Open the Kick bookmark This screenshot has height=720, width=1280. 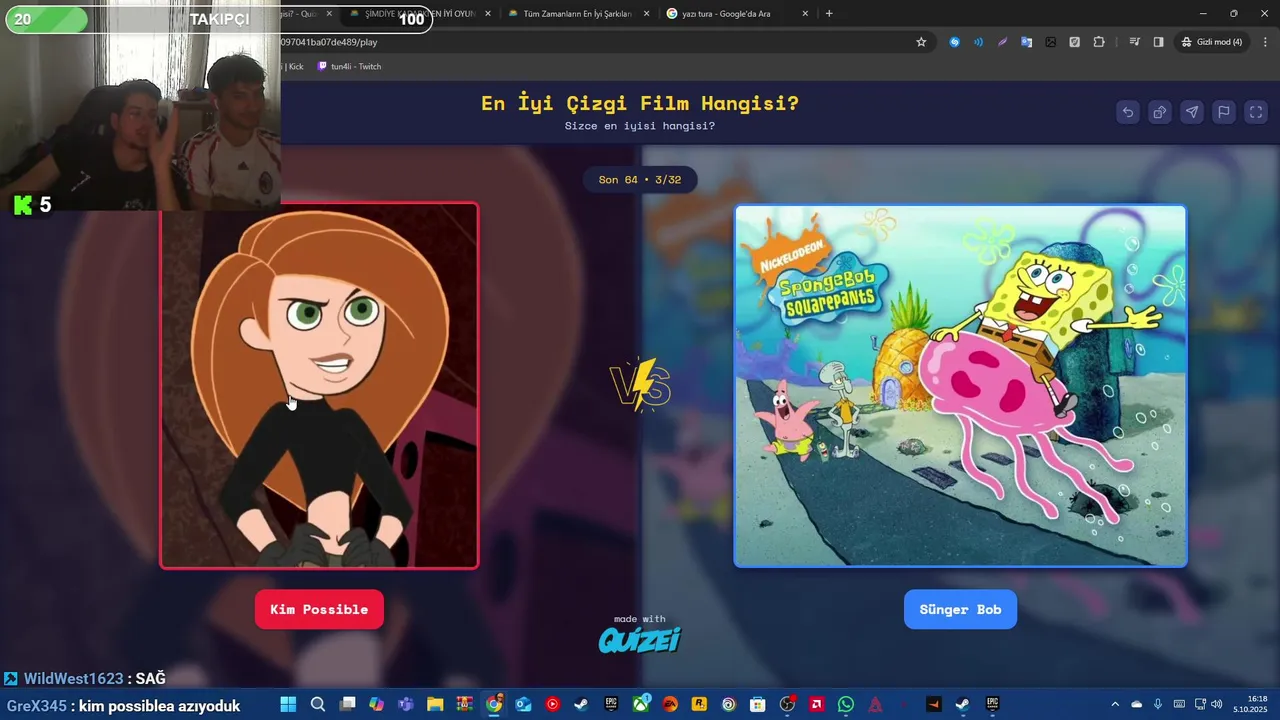[294, 66]
